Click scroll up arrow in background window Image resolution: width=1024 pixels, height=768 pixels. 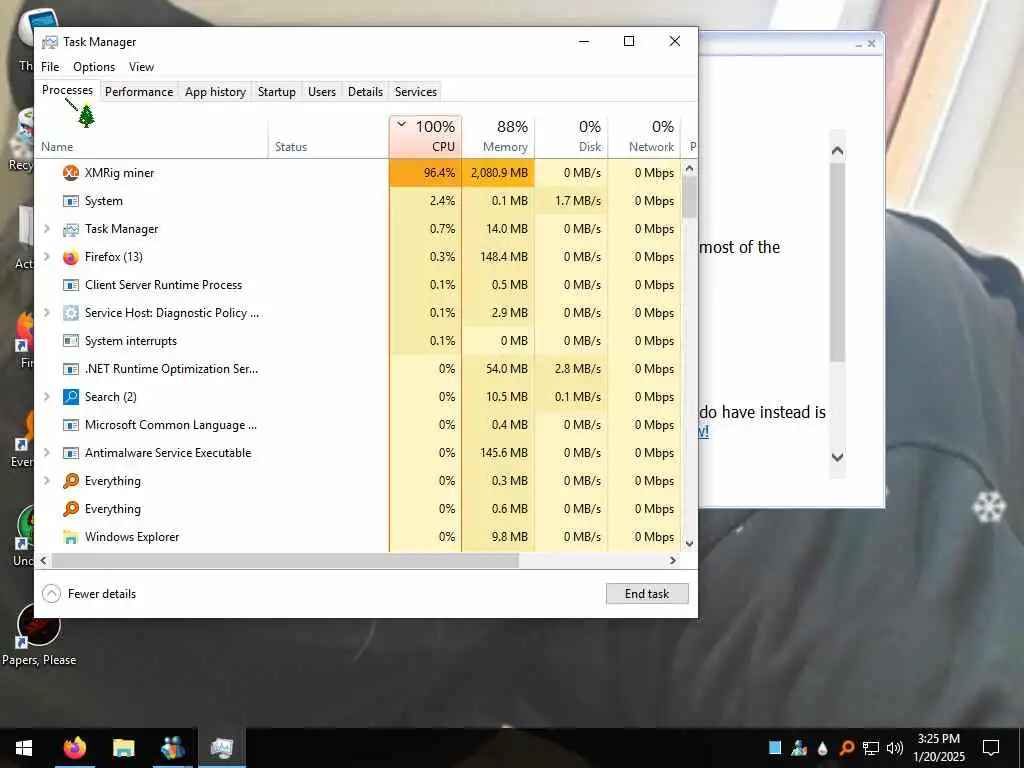click(837, 151)
